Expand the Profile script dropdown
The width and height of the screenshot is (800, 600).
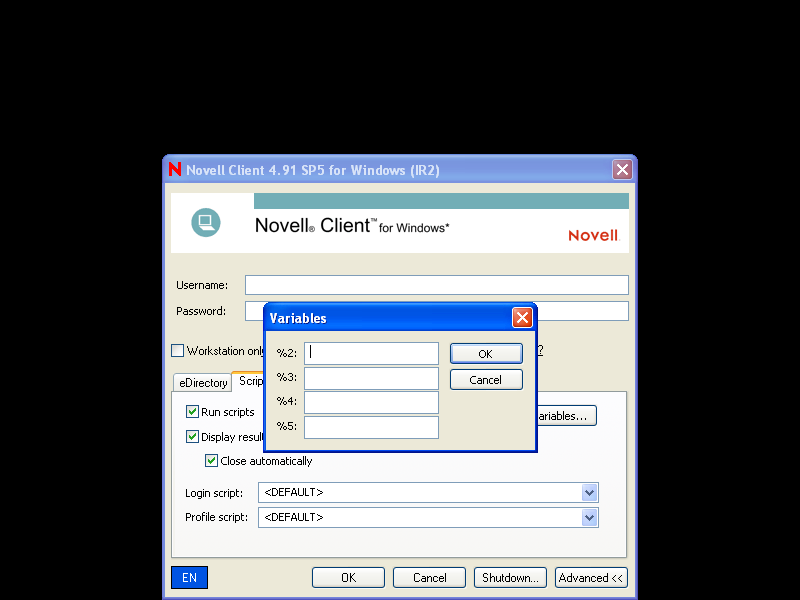(x=589, y=517)
